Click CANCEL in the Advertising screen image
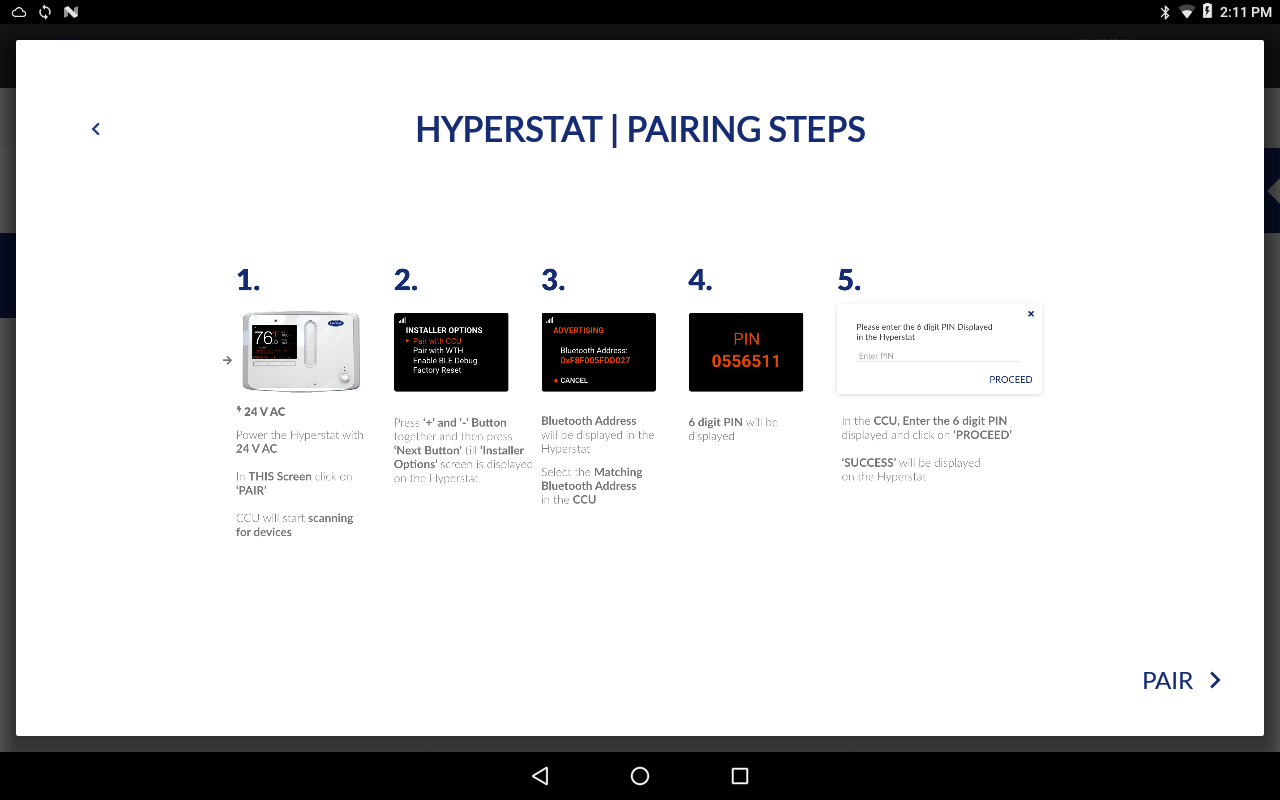Viewport: 1280px width, 800px height. 572,381
